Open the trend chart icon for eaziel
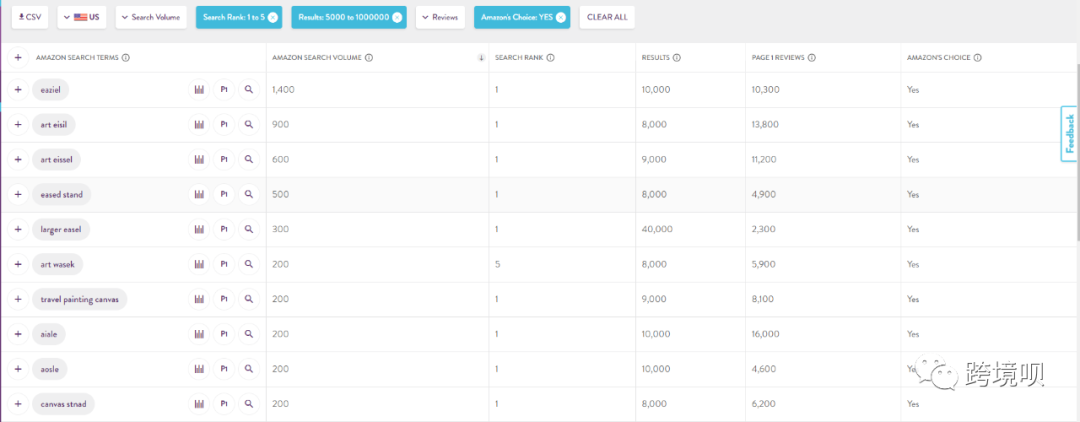1080x422 pixels. tap(199, 89)
